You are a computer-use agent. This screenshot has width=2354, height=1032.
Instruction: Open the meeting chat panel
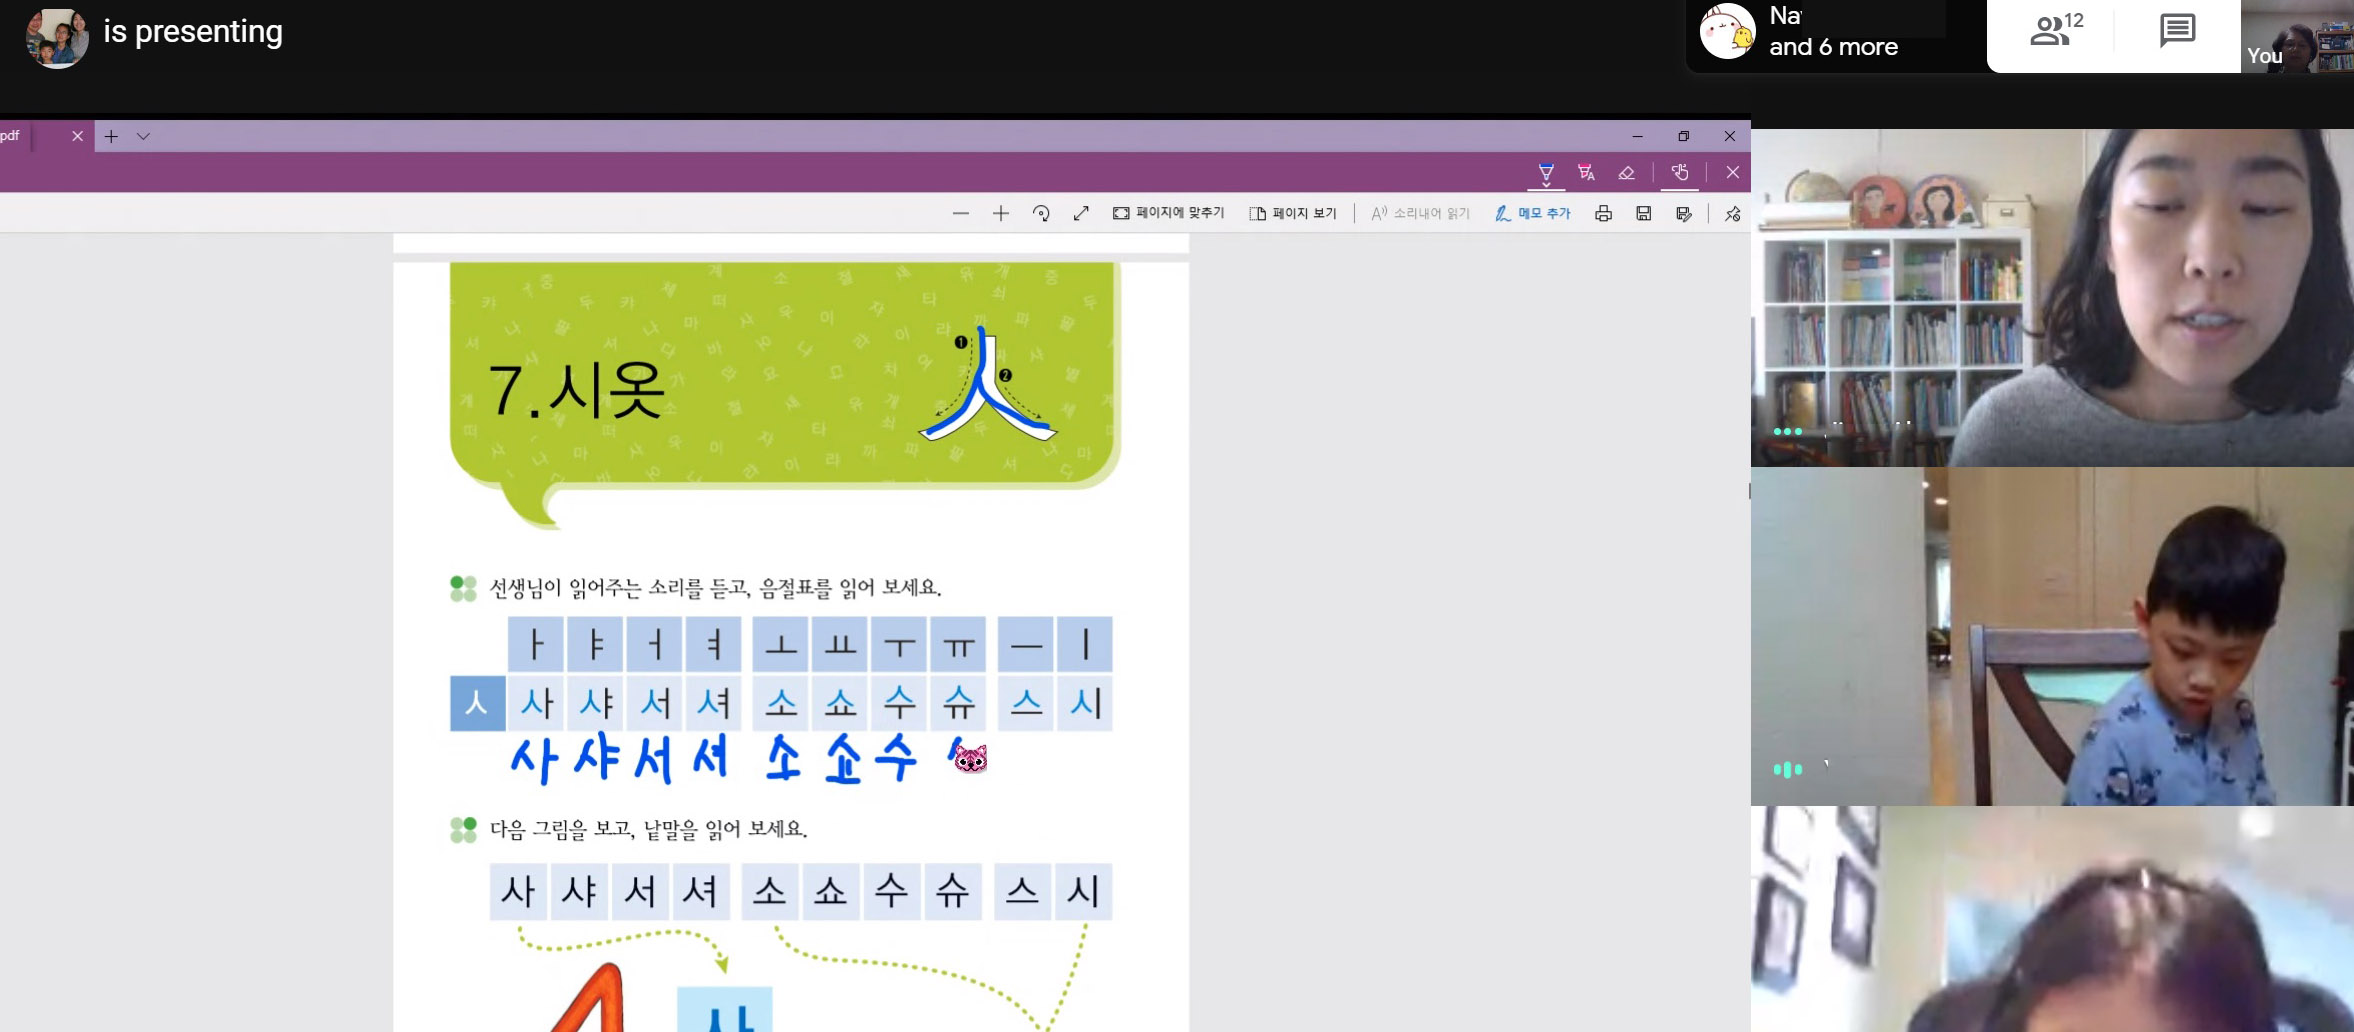click(2177, 32)
